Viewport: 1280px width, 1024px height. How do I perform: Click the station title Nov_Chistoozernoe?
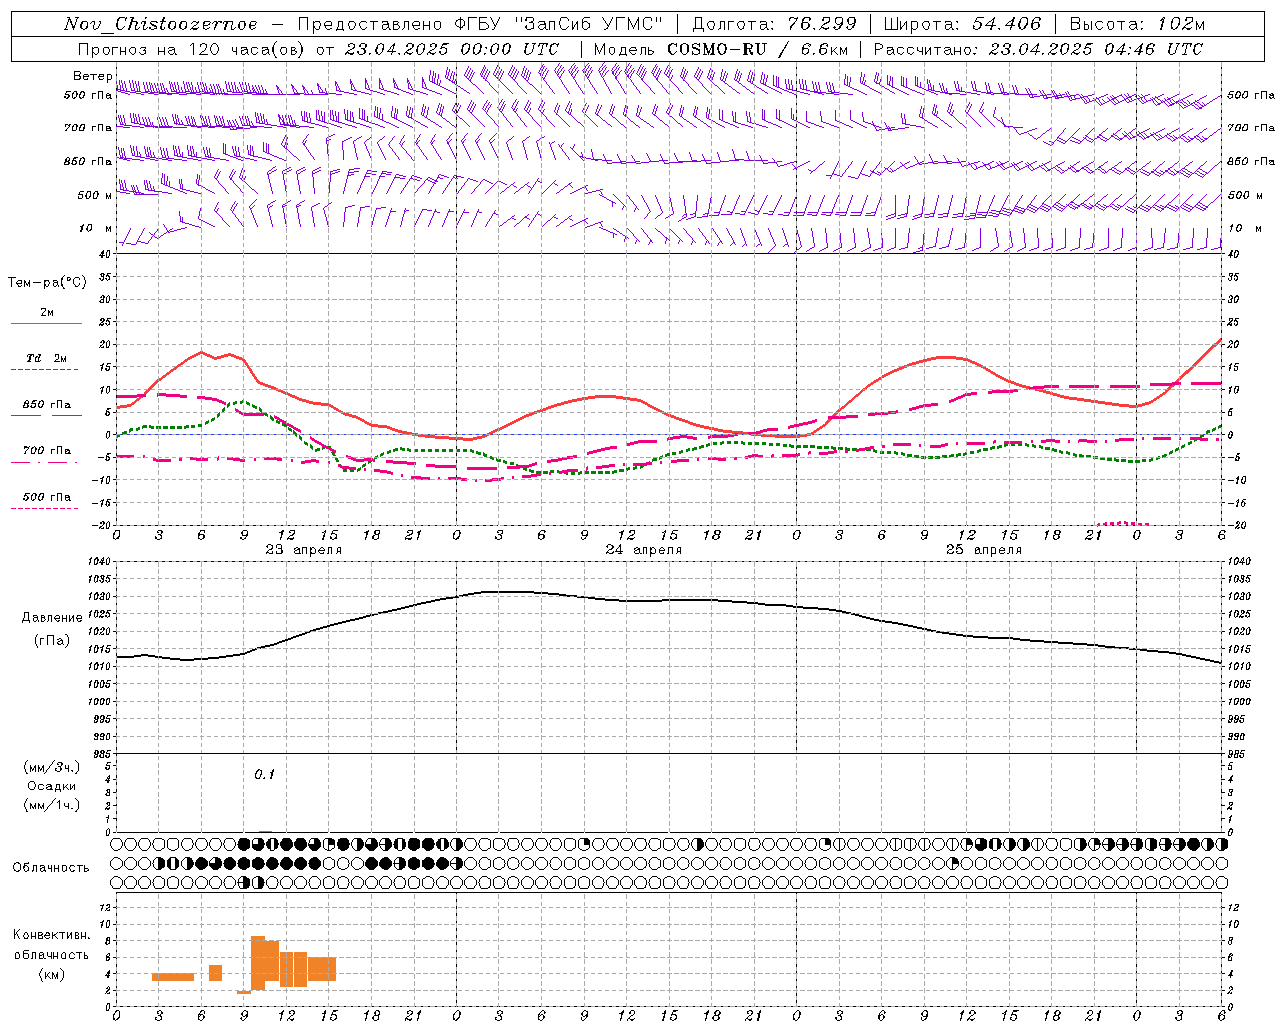coord(161,24)
